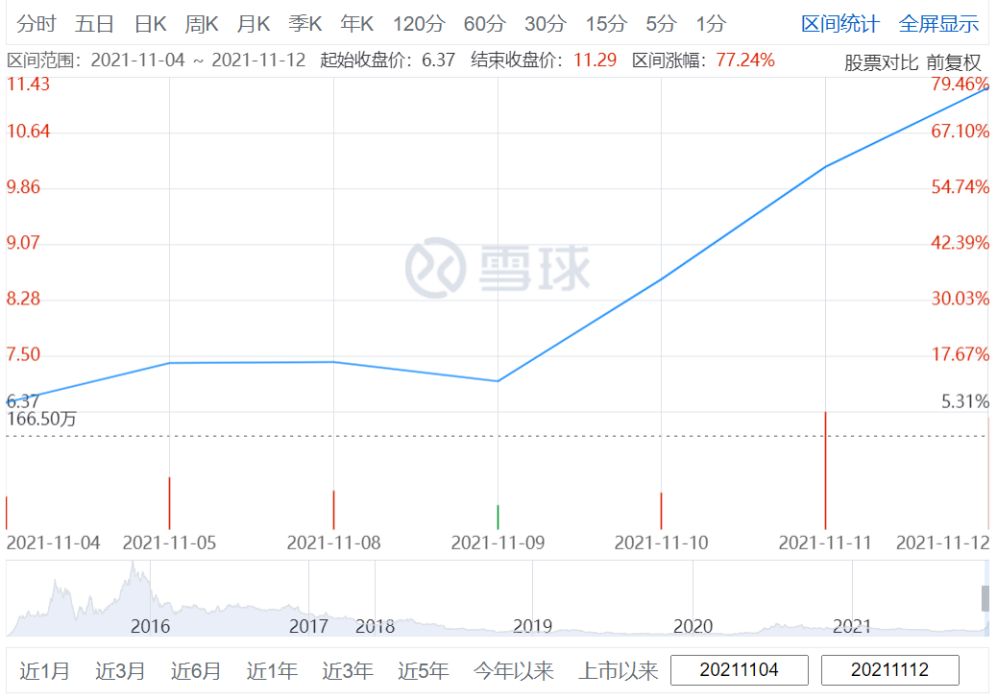Select the 五日 chart tab
This screenshot has width=997, height=700.
tap(94, 24)
